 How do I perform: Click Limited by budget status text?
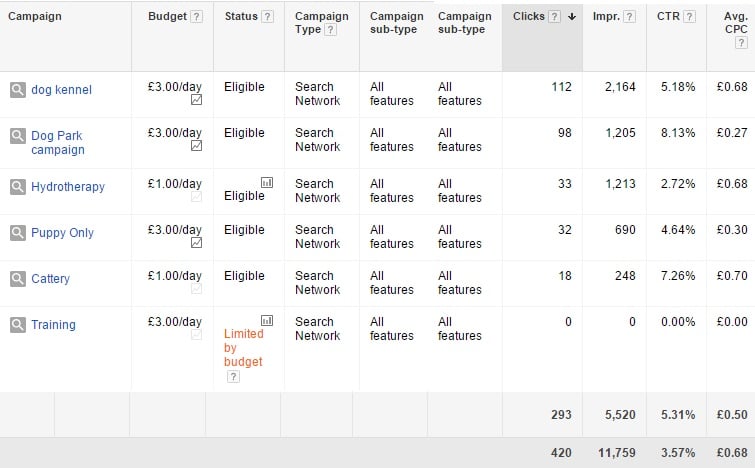tap(244, 348)
